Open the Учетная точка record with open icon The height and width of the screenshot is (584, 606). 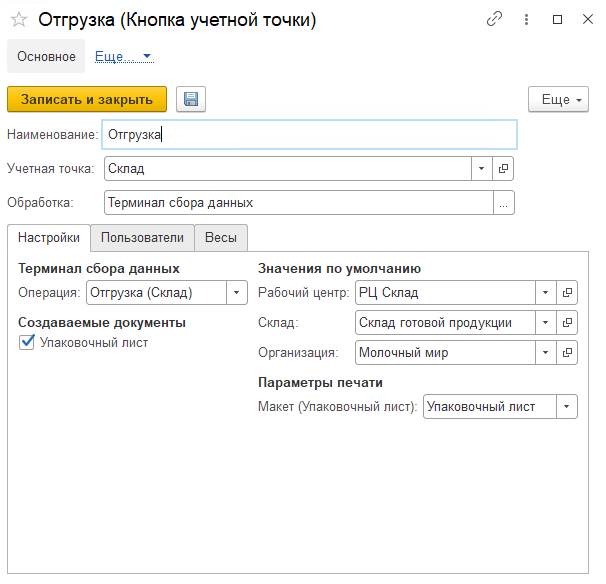(504, 169)
